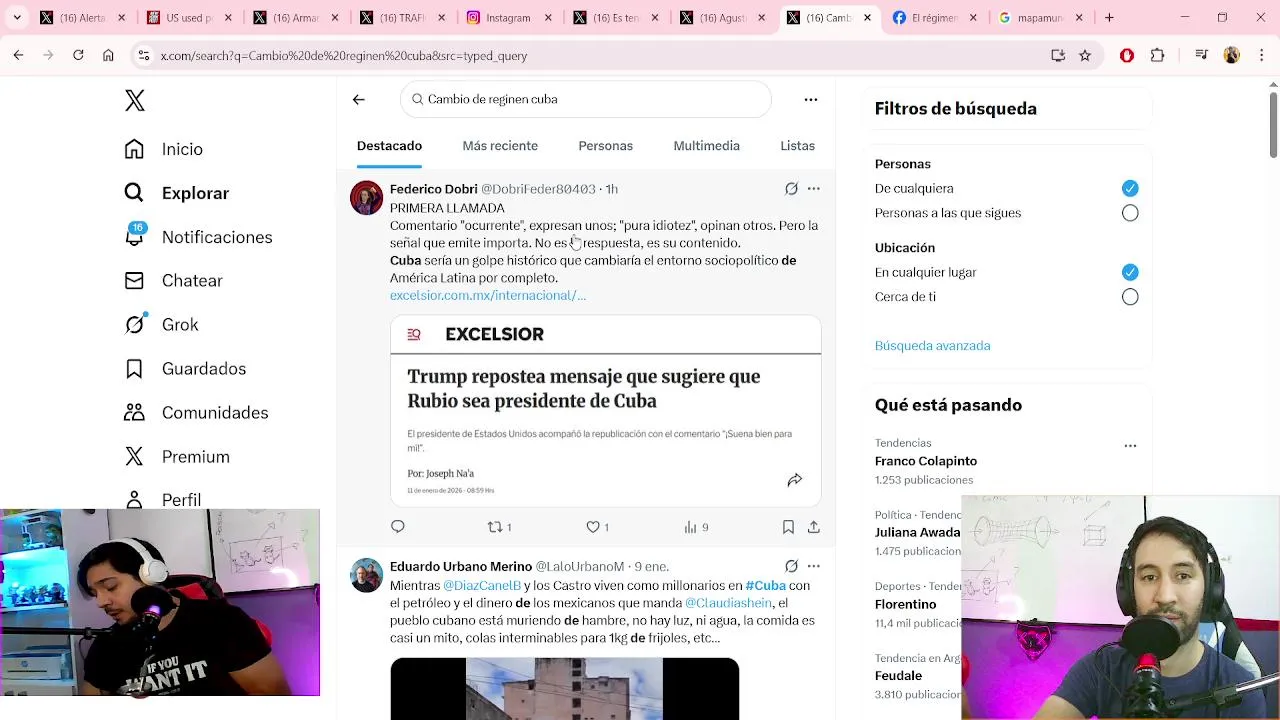The image size is (1280, 720).
Task: Open browser extensions puzzle icon
Action: [1158, 56]
